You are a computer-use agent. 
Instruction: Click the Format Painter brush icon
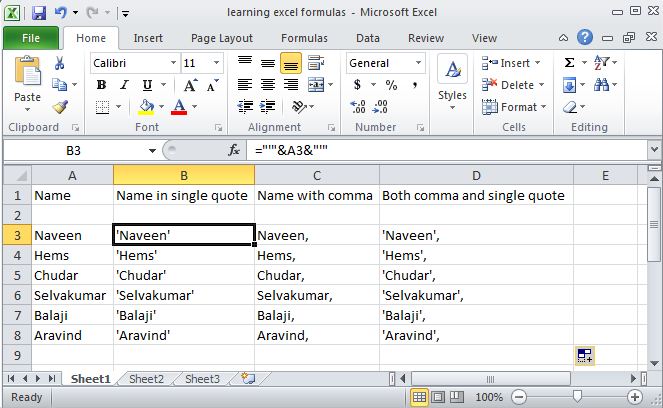(x=59, y=106)
